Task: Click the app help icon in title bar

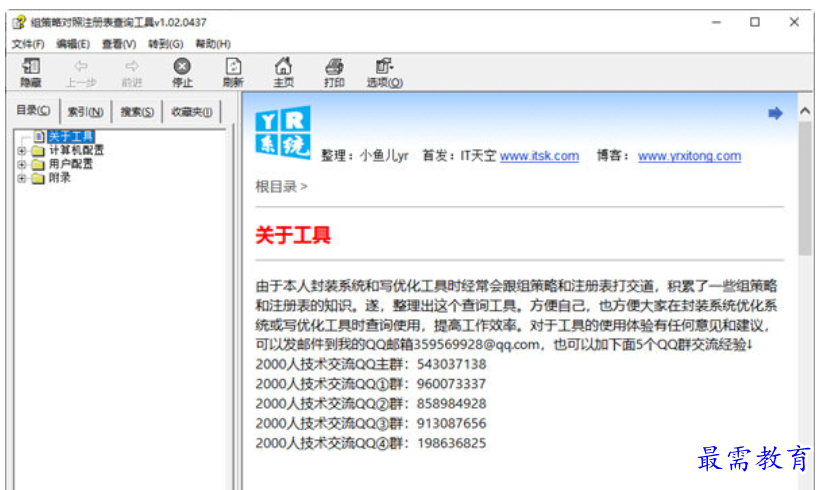Action: tap(19, 22)
